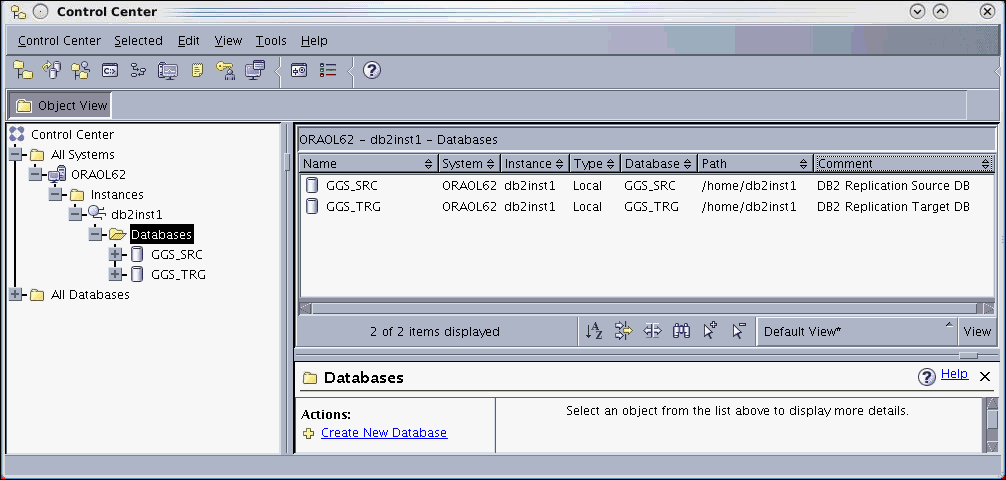
Task: Click the GGS_SRC database icon in list
Action: 312,186
